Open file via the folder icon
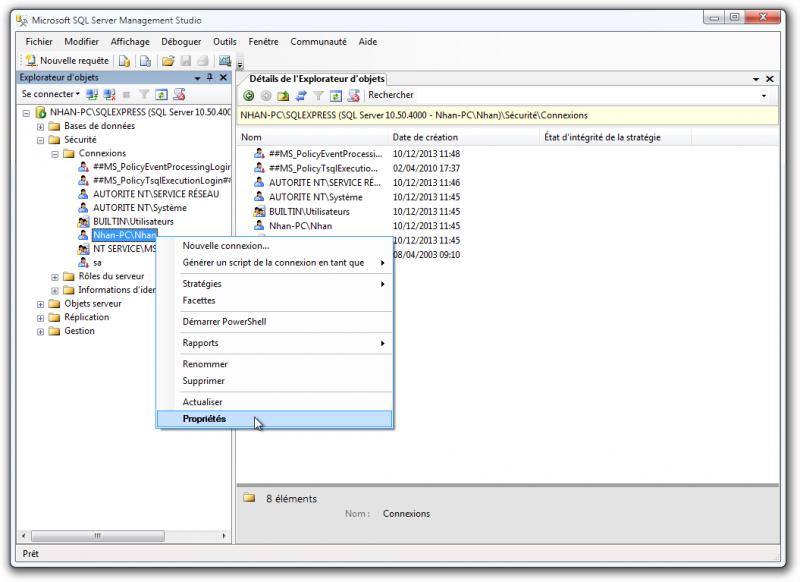This screenshot has height=582, width=800. point(168,61)
